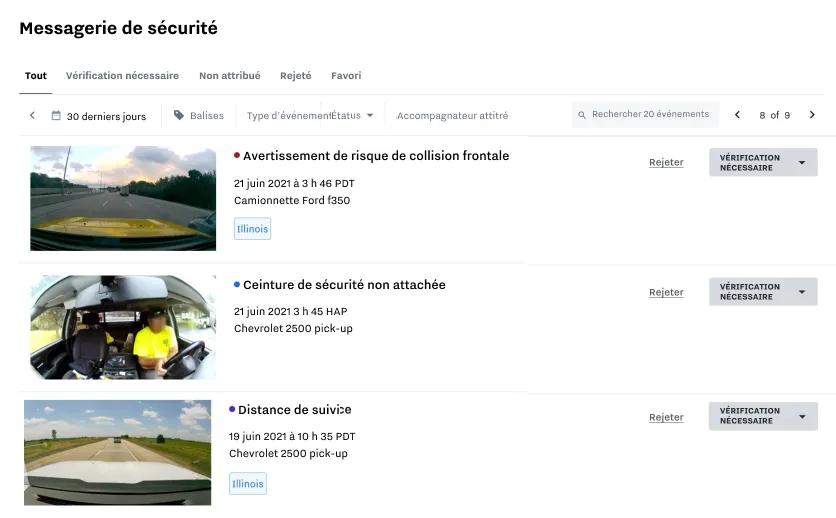Image resolution: width=836 pixels, height=518 pixels.
Task: Click the text '21 juin 2021 à 3 h 46 PDT'
Action: click(294, 183)
